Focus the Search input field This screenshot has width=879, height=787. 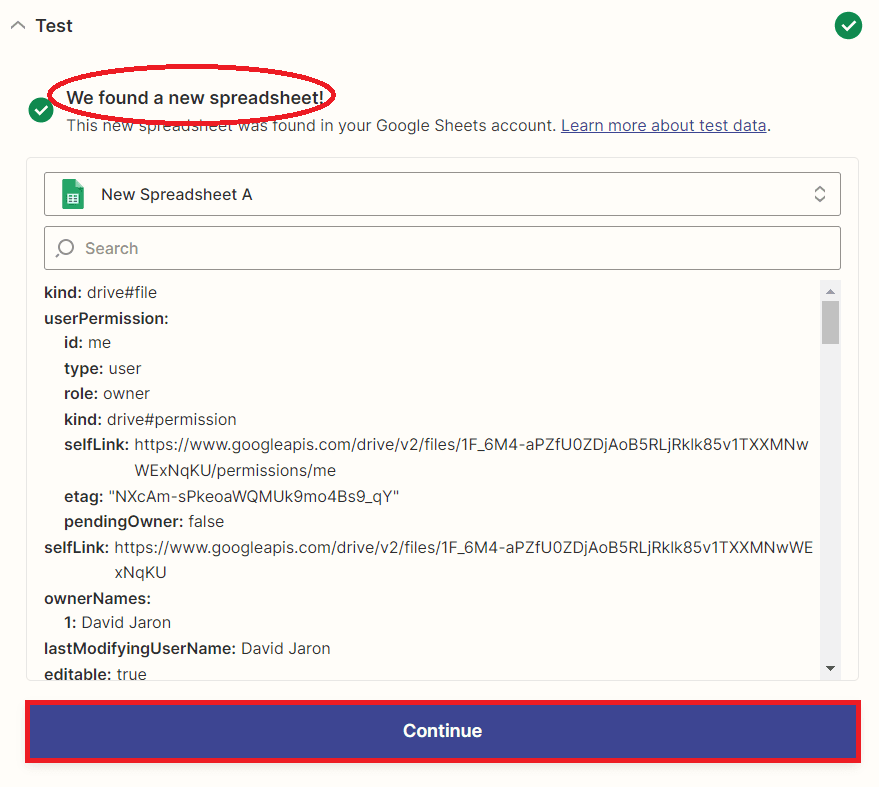(450, 248)
